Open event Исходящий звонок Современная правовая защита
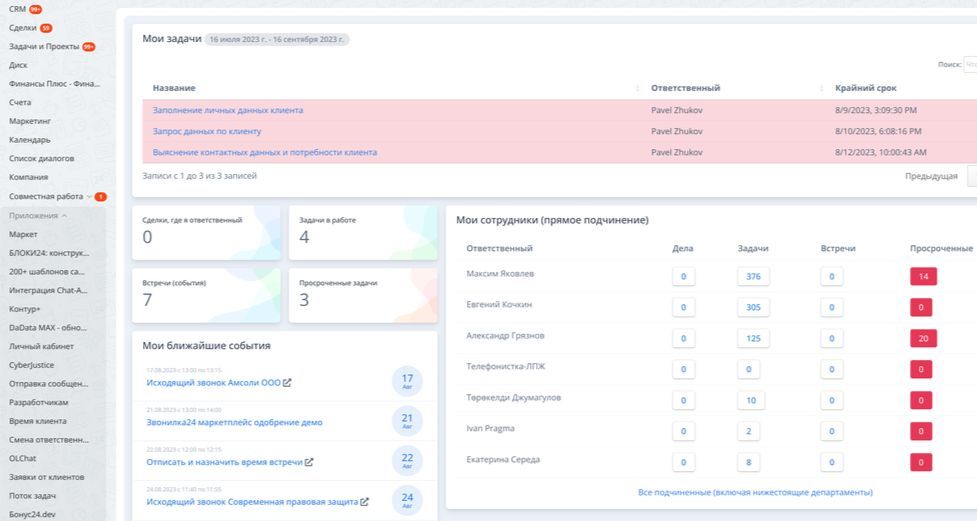This screenshot has height=521, width=977. 252,502
